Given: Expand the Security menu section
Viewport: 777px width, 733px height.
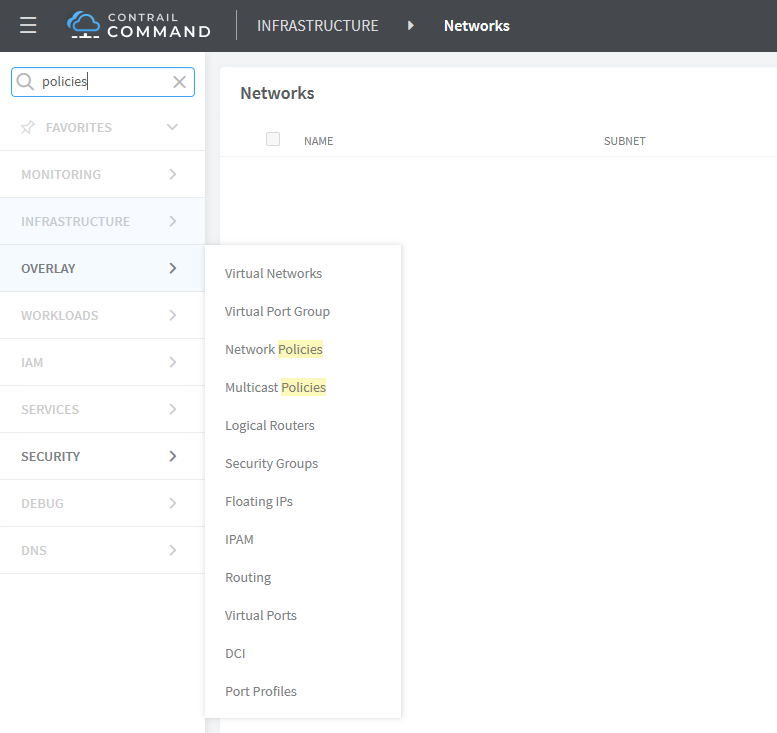Looking at the screenshot, I should 102,456.
